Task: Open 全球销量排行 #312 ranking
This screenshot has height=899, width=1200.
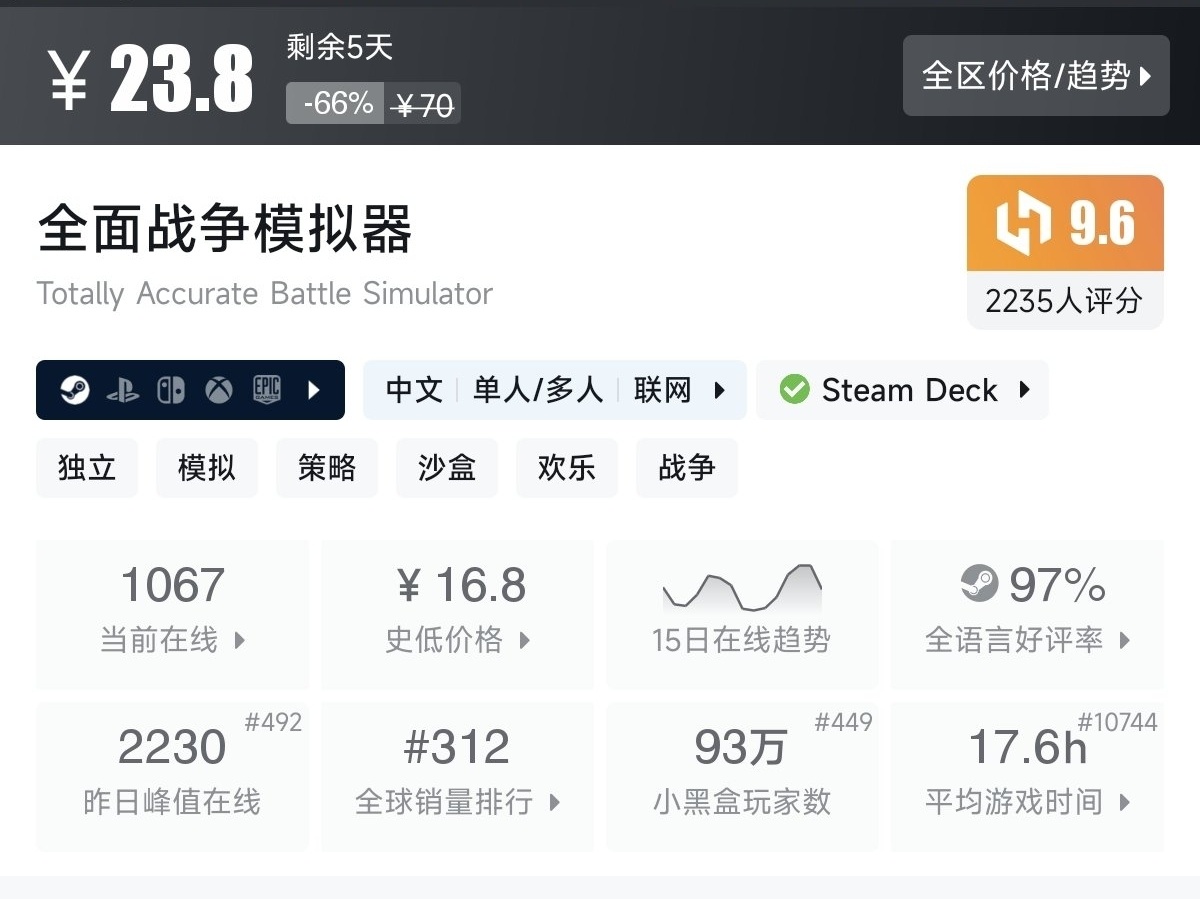Action: click(458, 776)
